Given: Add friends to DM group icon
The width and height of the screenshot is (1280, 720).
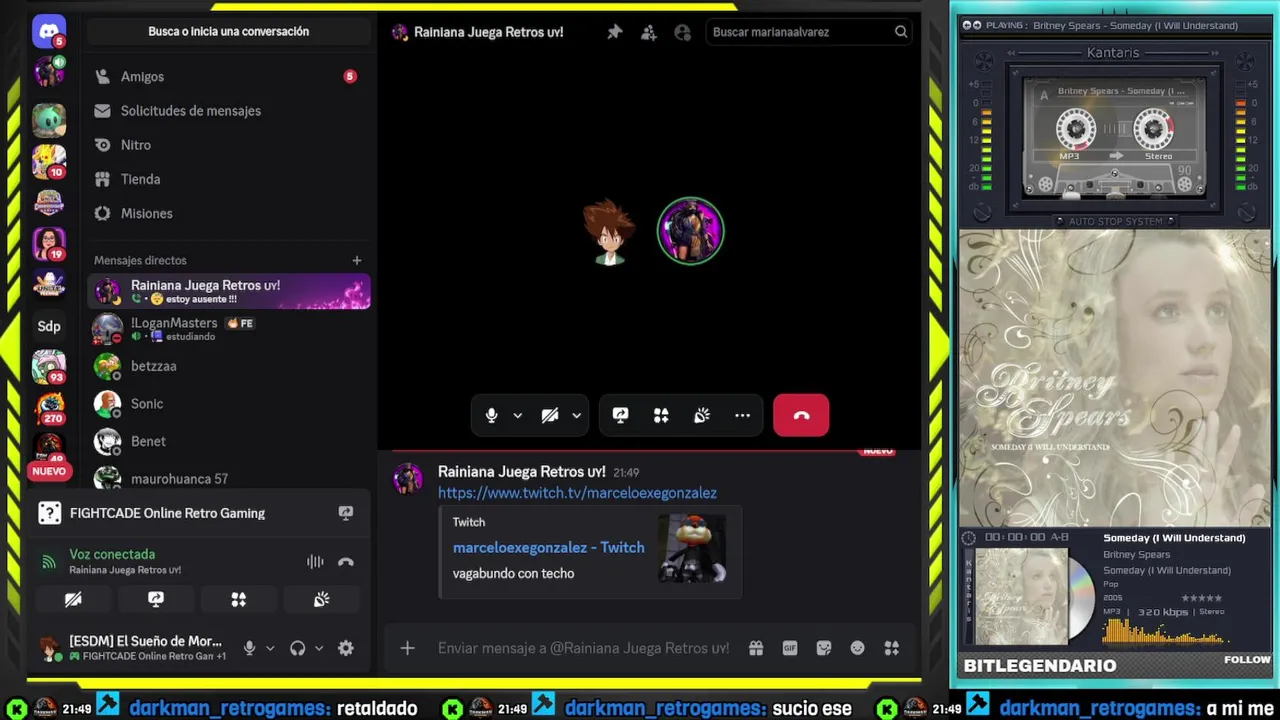Looking at the screenshot, I should (x=649, y=32).
